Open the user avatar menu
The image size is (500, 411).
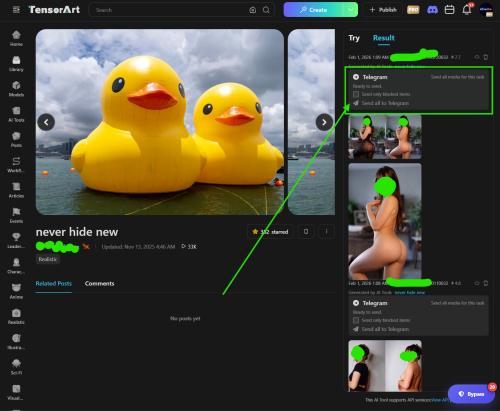pyautogui.click(x=486, y=10)
